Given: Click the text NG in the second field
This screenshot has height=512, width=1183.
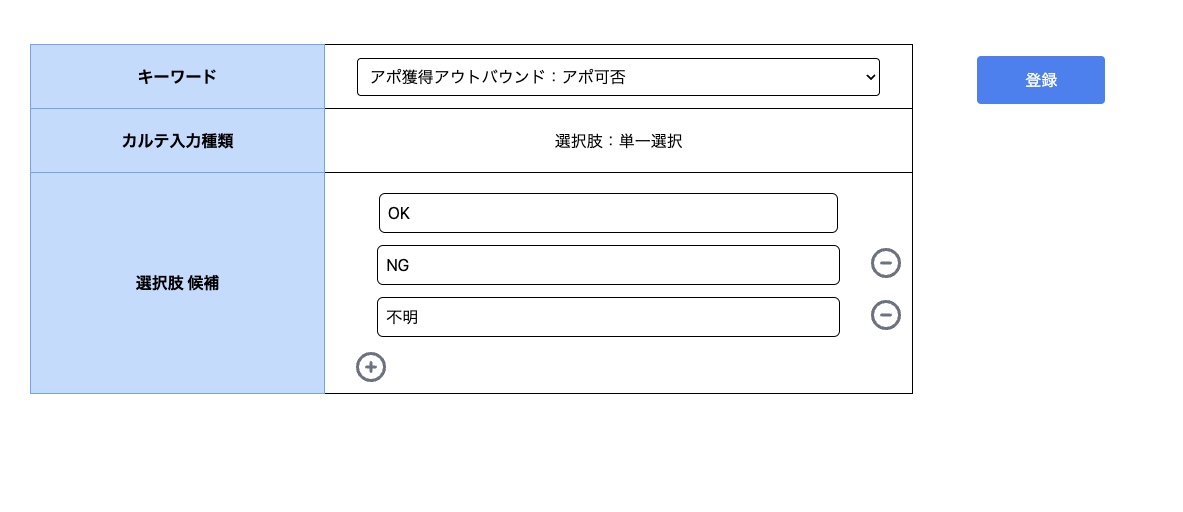Looking at the screenshot, I should pos(398,266).
